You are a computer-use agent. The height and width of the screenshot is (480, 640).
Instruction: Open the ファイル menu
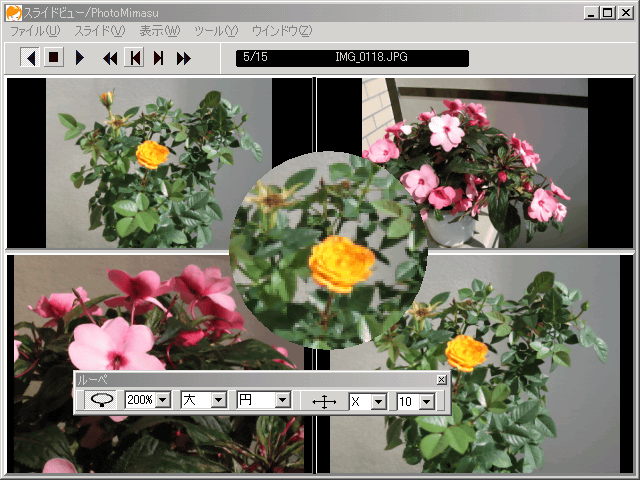point(34,31)
